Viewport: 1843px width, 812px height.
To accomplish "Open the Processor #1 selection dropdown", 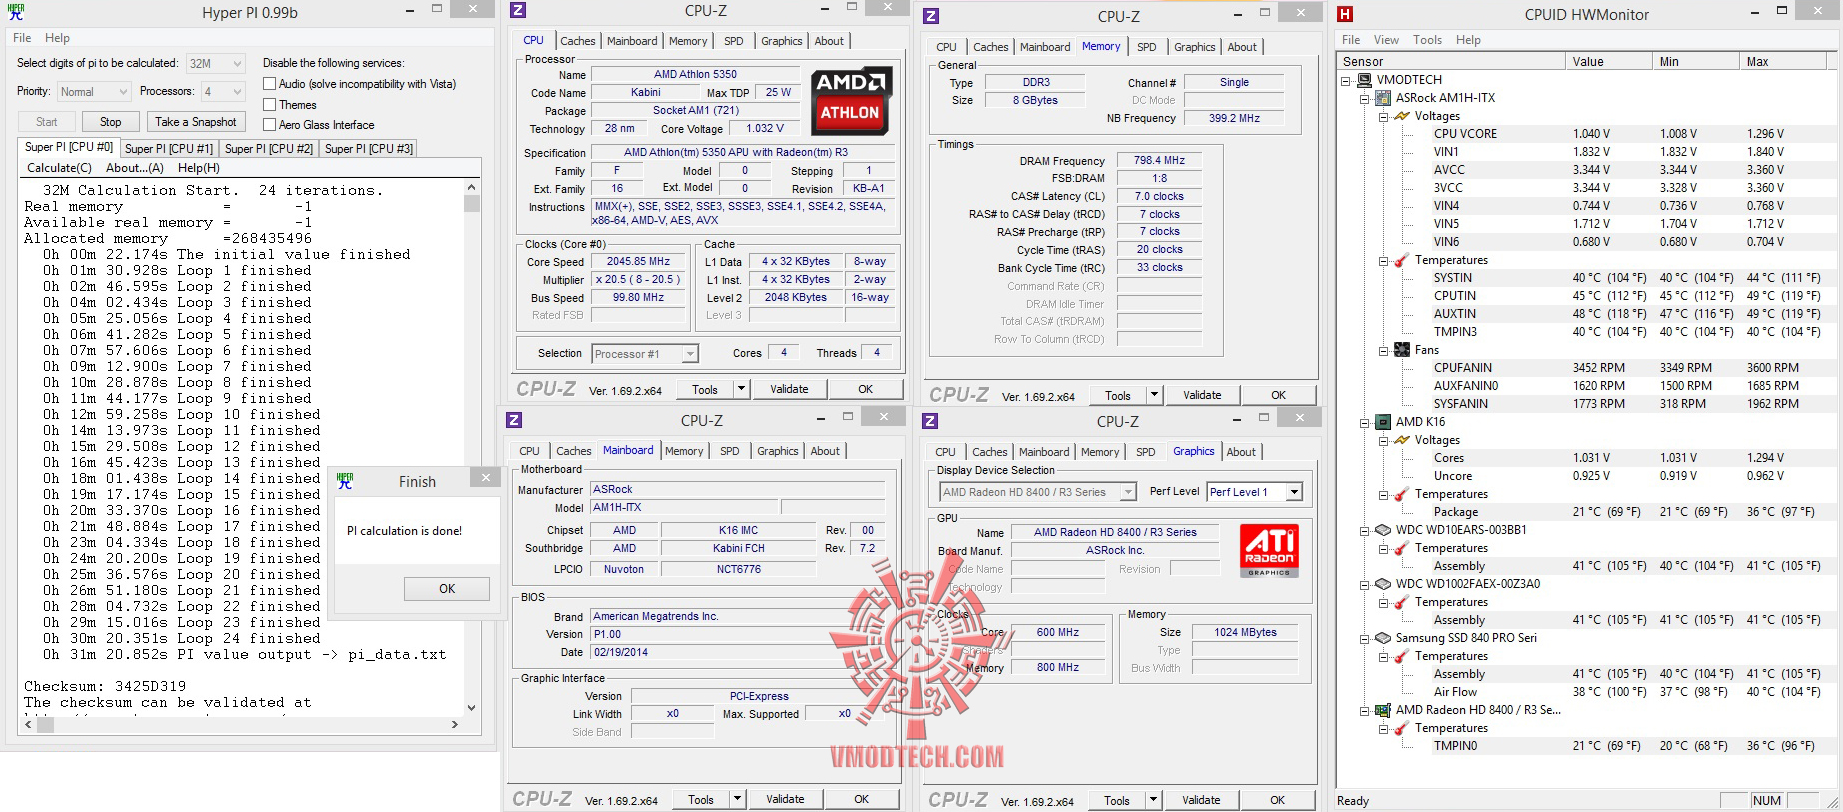I will coord(645,354).
